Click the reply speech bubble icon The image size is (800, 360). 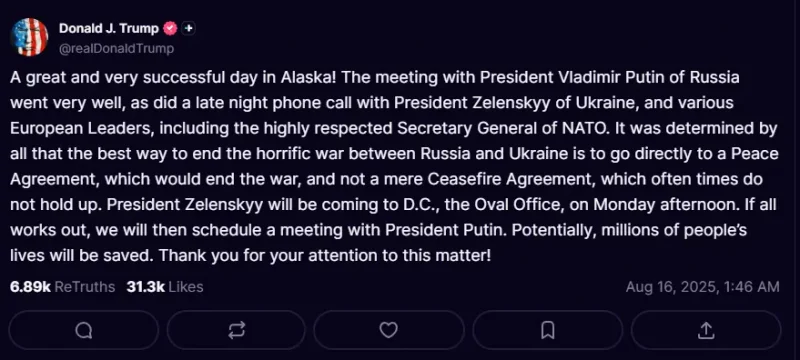click(x=84, y=330)
